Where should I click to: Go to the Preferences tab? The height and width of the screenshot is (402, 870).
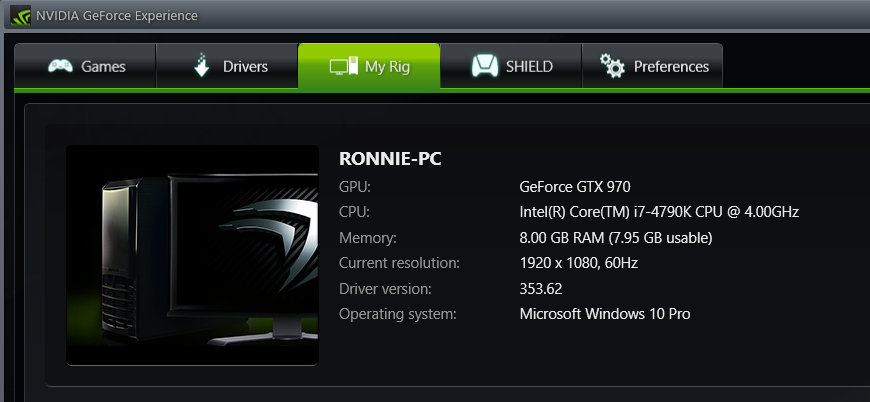coord(652,66)
